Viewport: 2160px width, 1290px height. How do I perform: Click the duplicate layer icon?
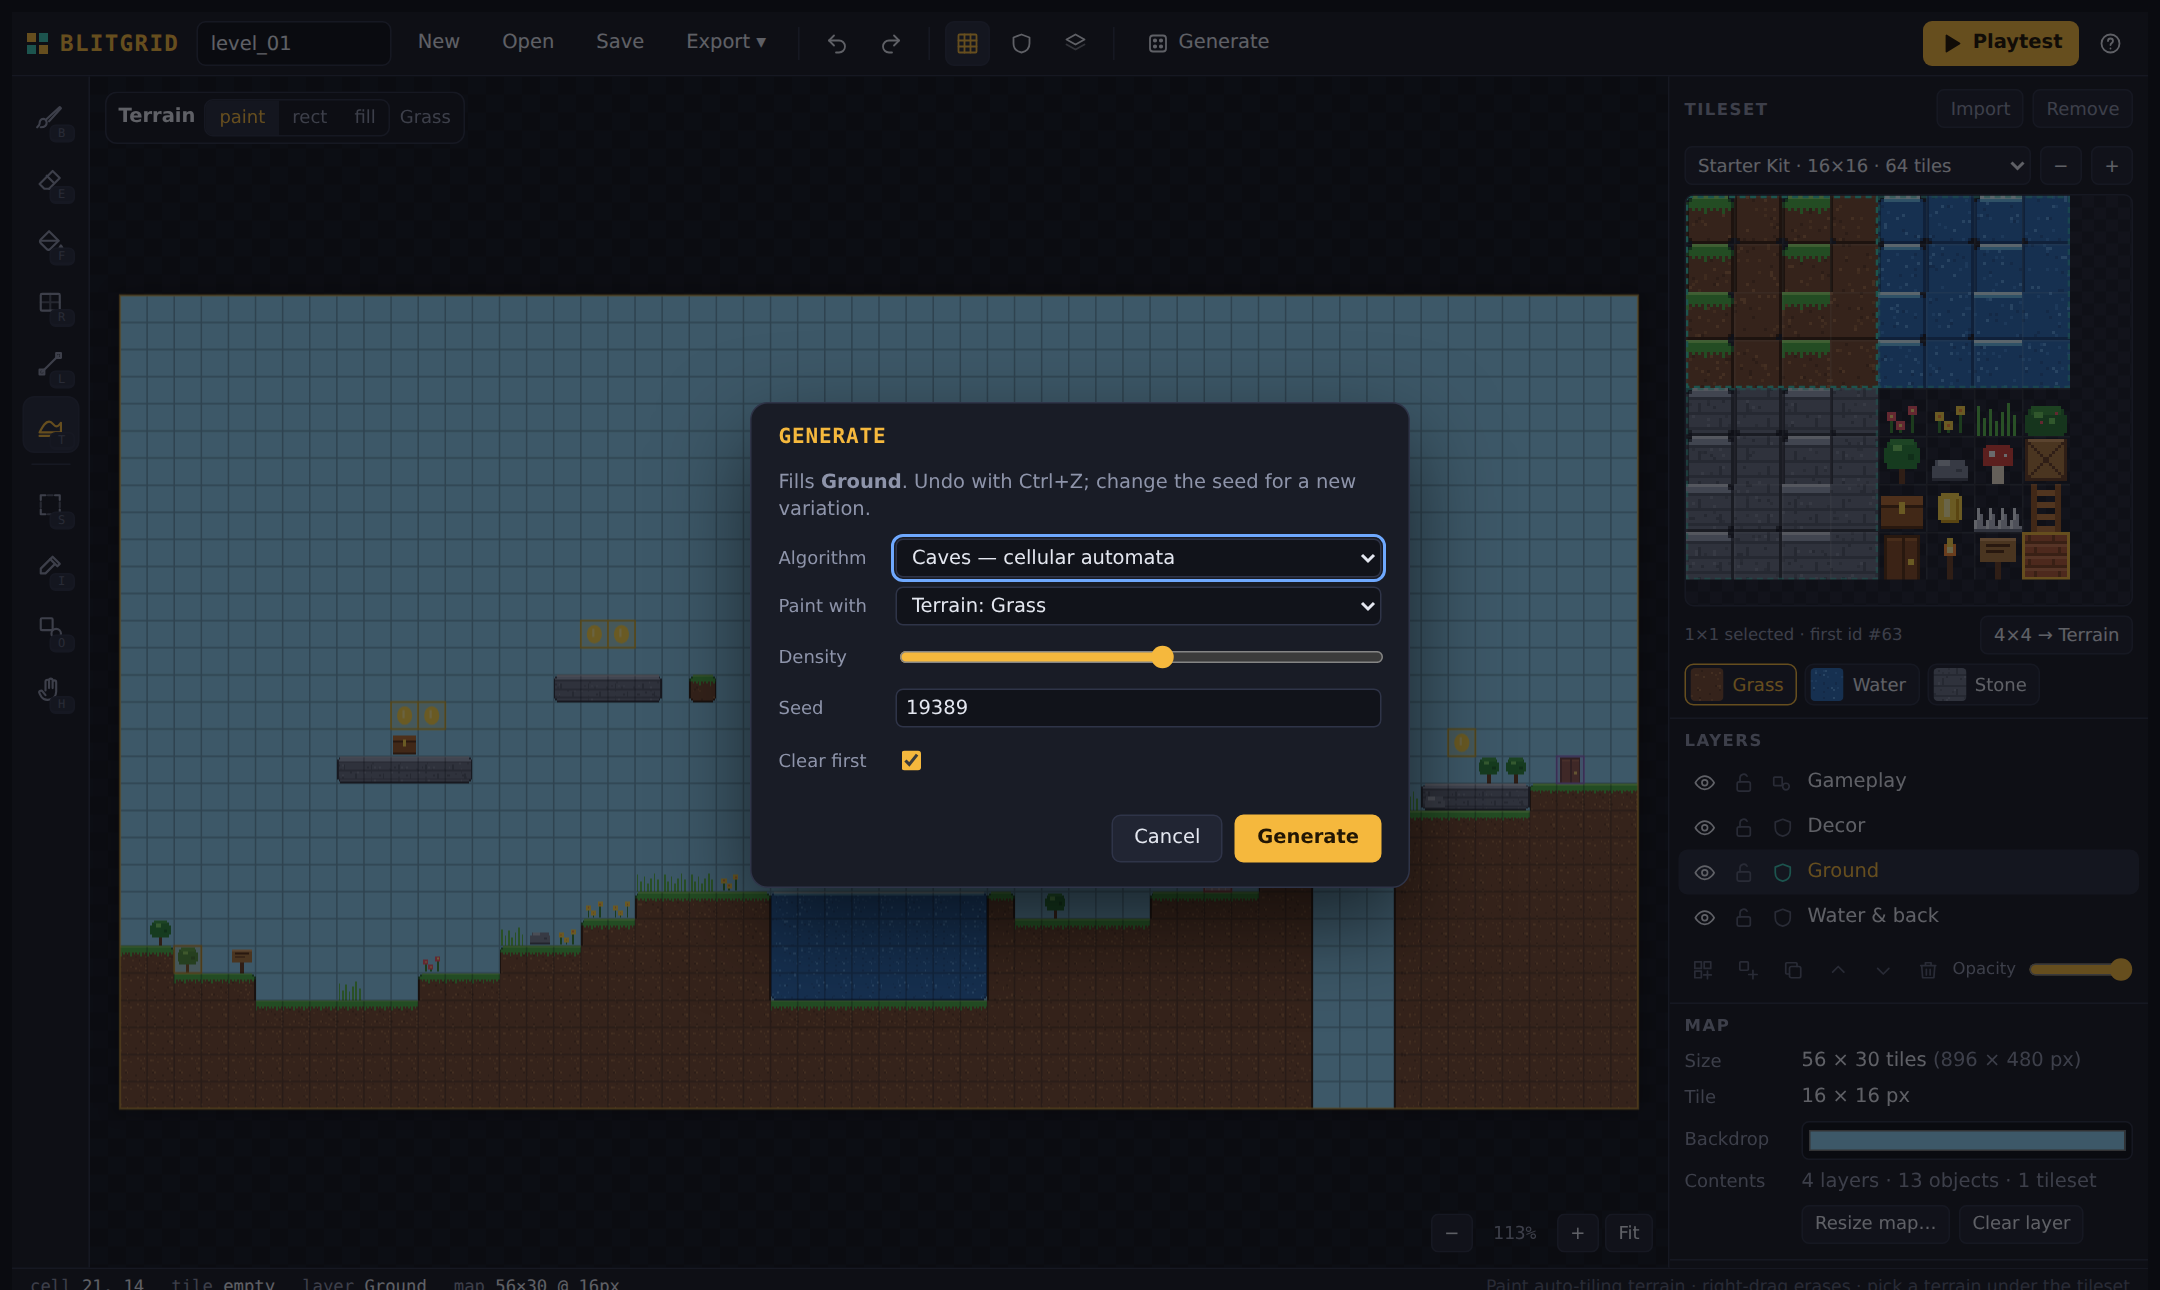tap(1793, 970)
